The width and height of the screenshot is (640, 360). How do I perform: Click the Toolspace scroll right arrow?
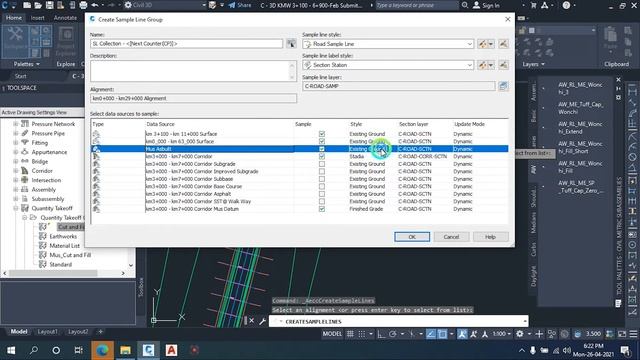(x=123, y=273)
